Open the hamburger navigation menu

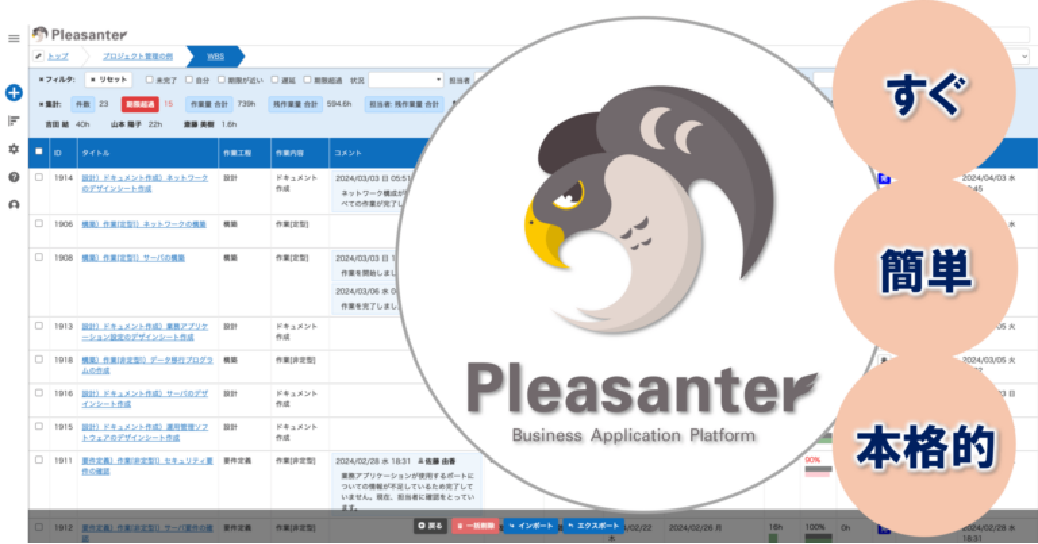pos(13,38)
